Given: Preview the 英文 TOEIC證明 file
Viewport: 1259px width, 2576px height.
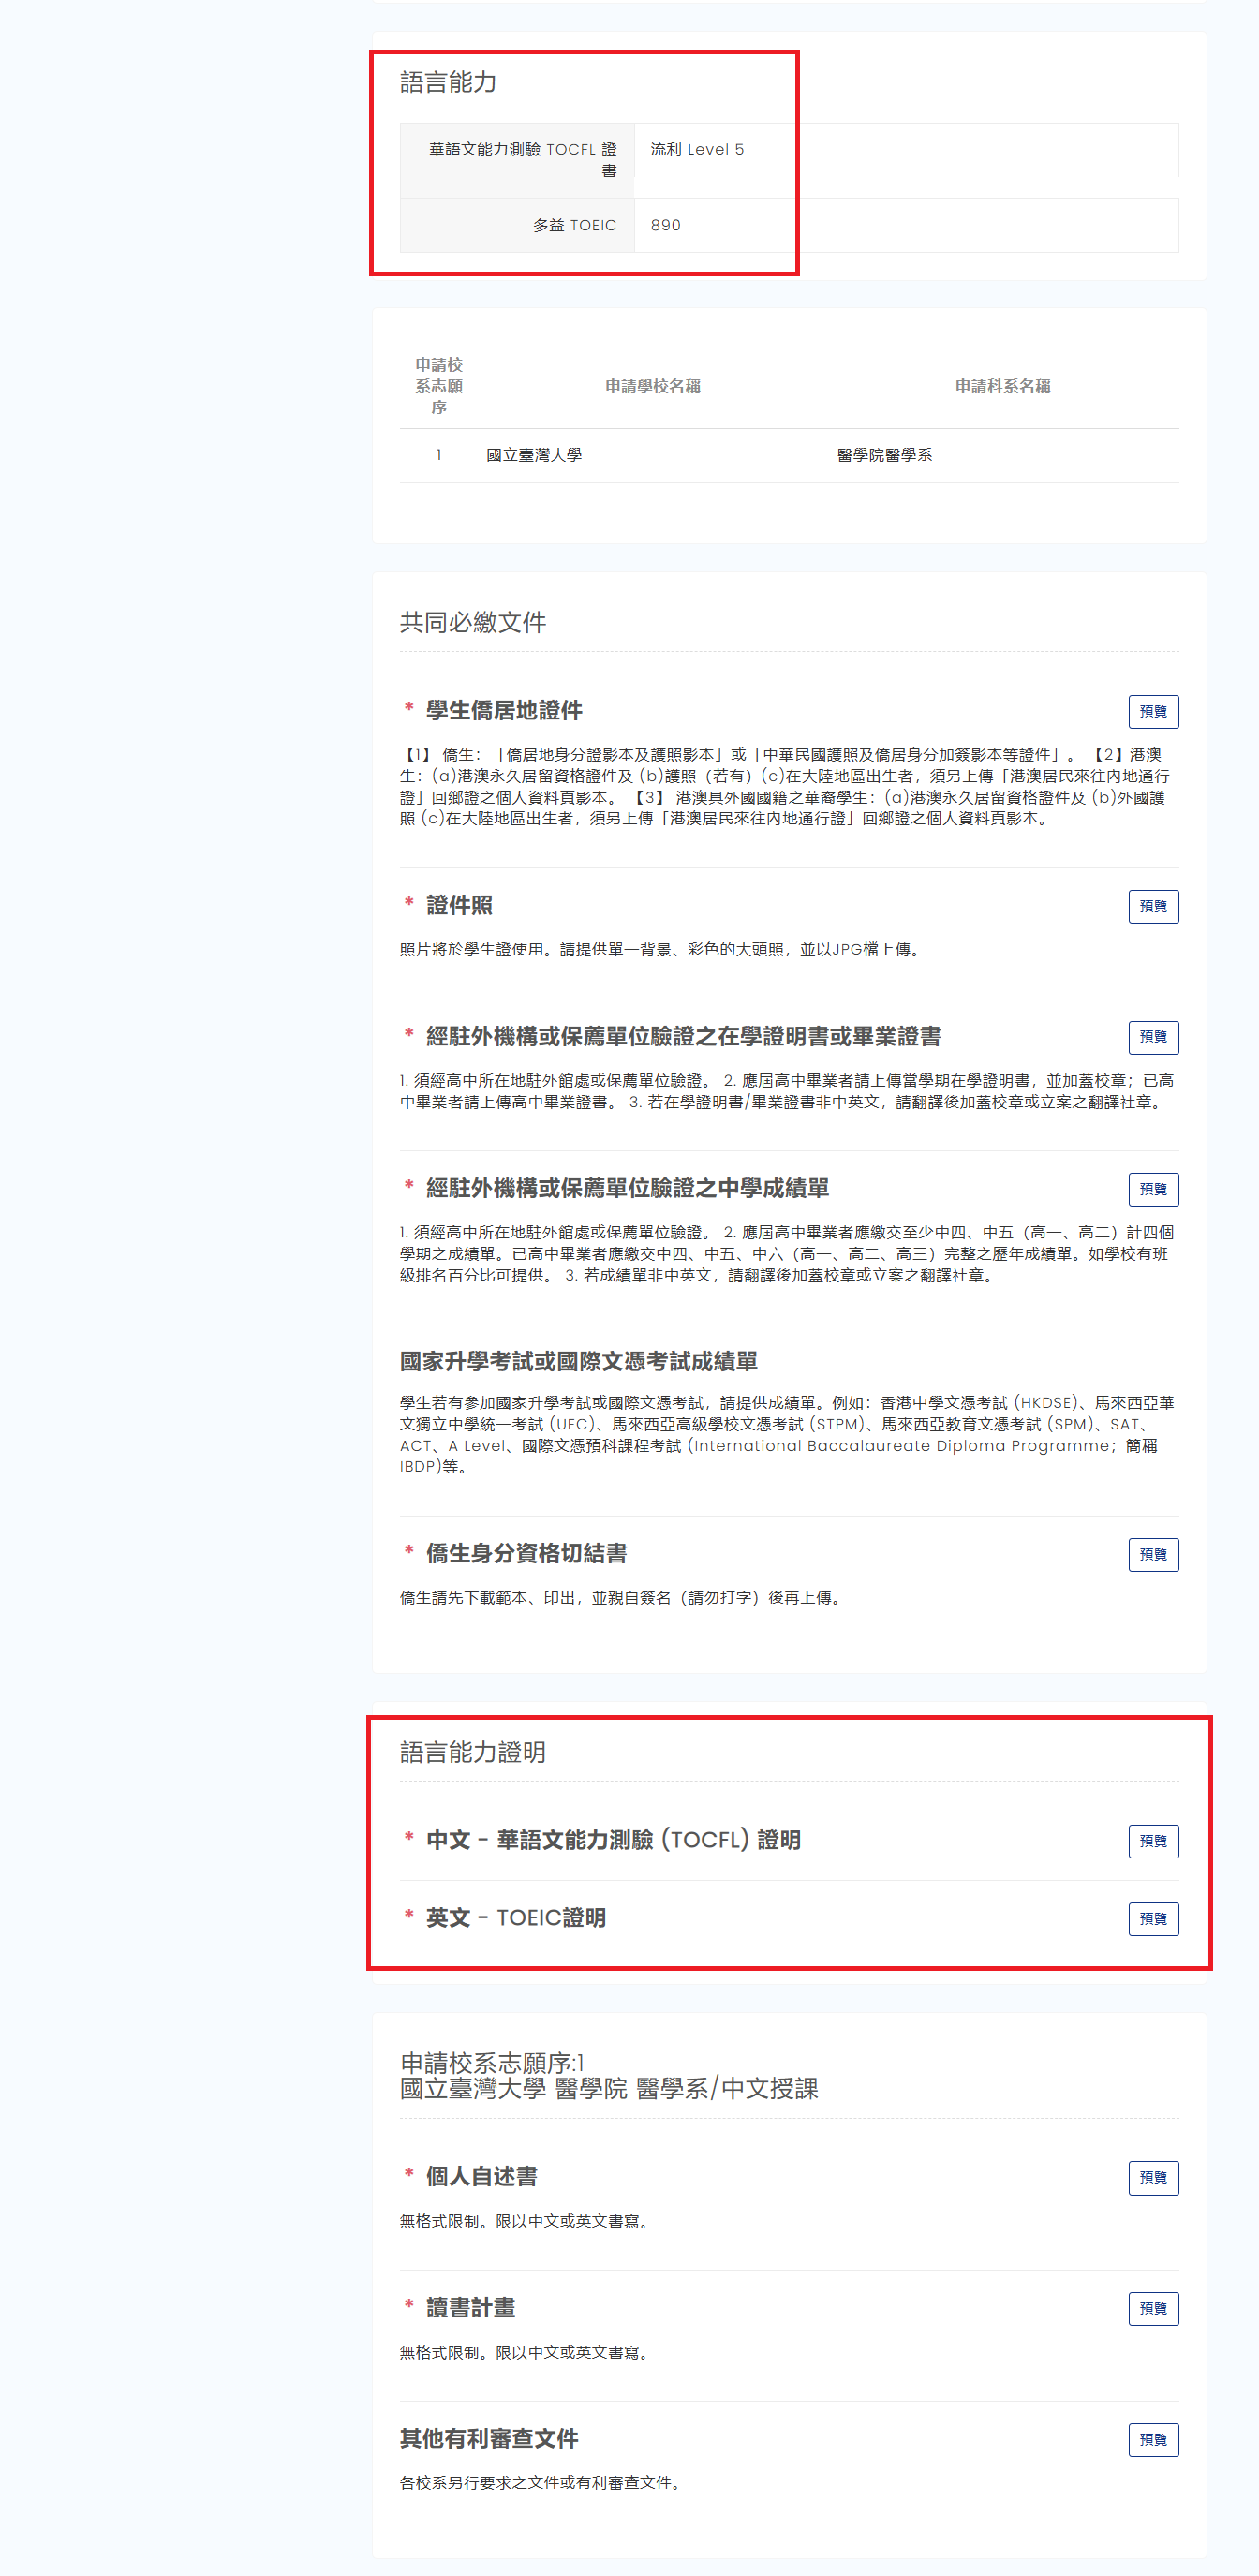Looking at the screenshot, I should (1153, 1919).
